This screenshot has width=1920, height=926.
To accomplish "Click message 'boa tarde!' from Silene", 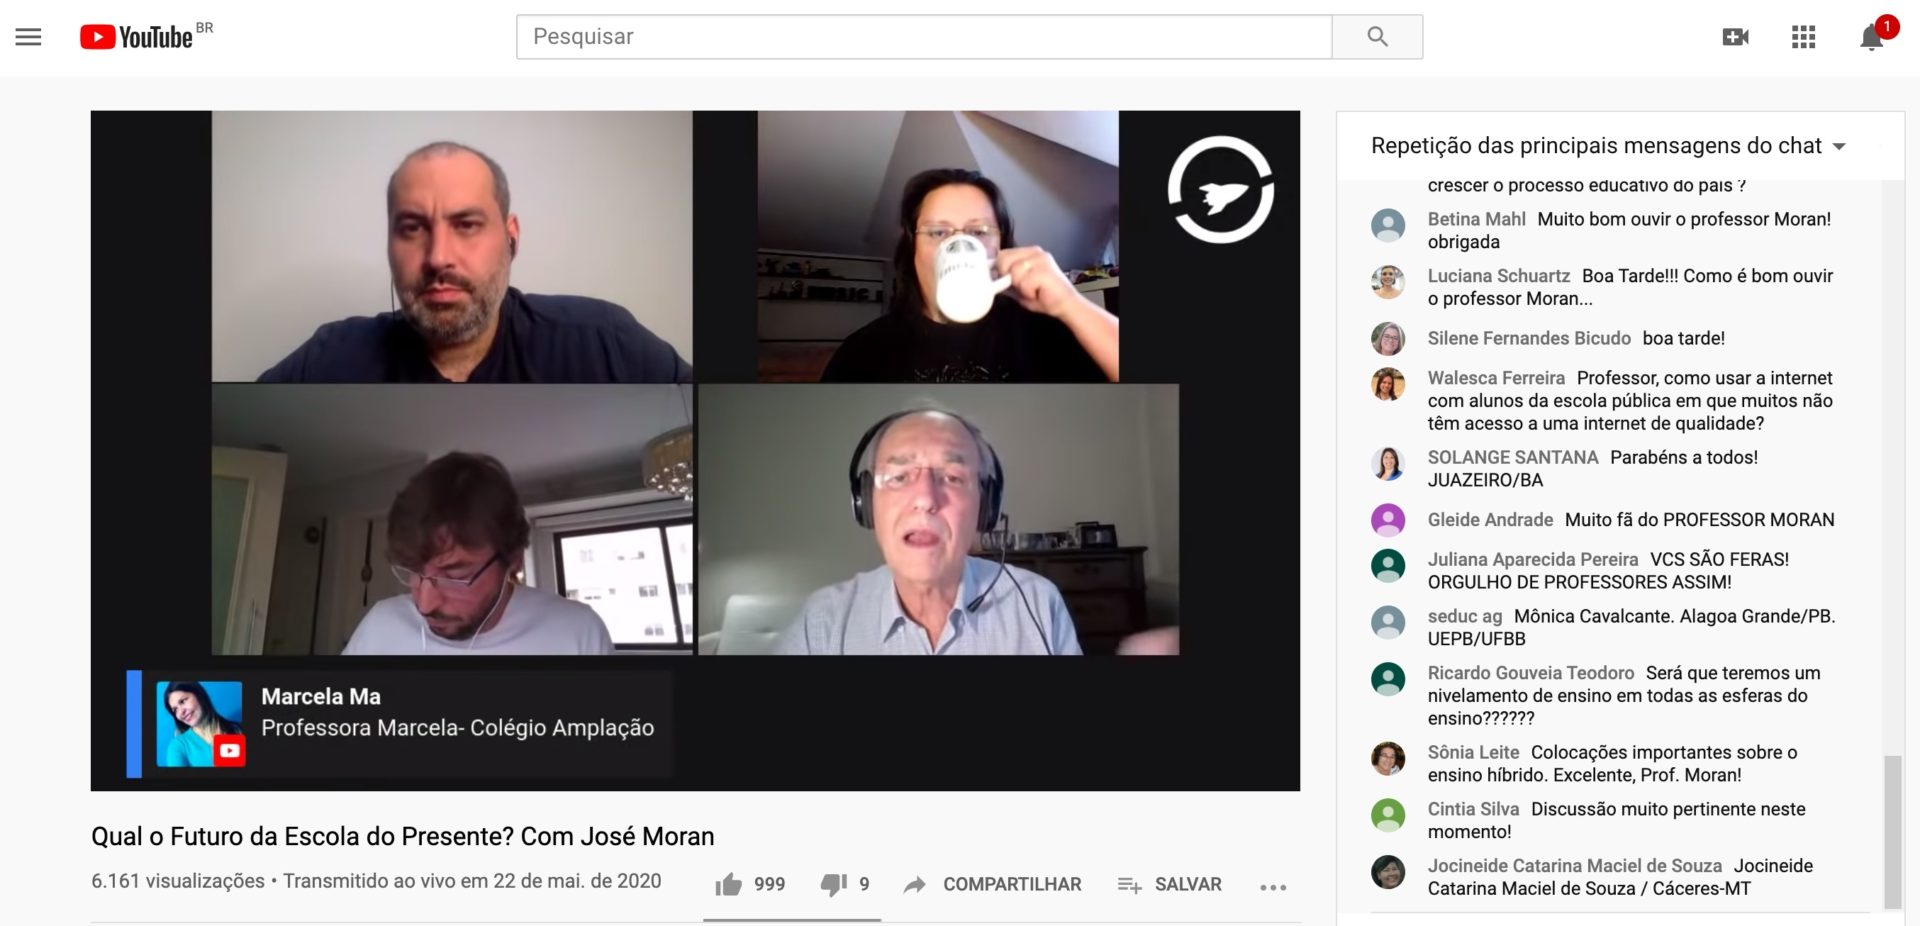I will click(x=1684, y=338).
